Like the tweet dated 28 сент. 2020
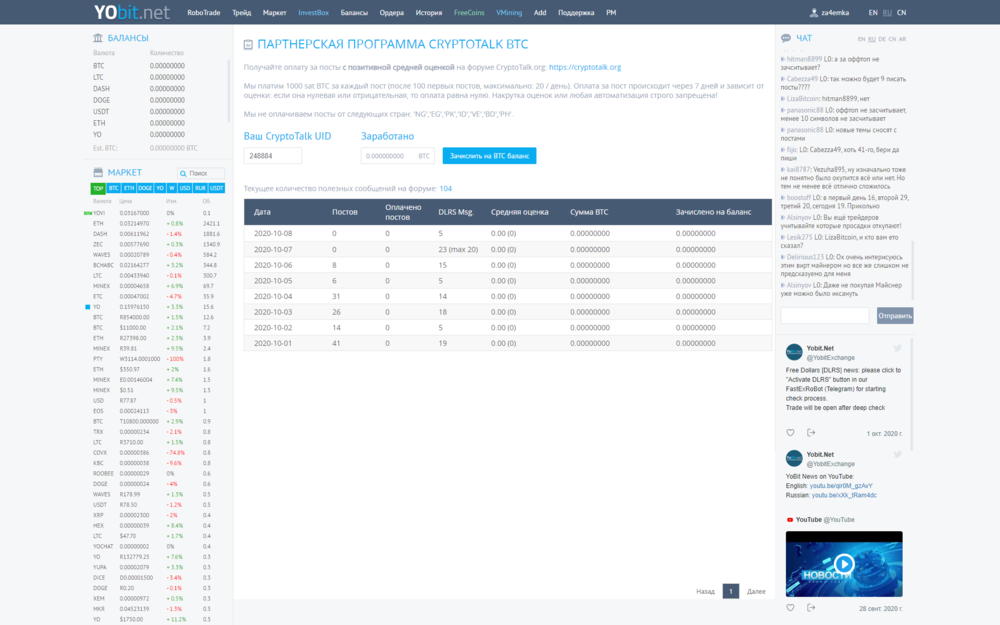 (790, 608)
